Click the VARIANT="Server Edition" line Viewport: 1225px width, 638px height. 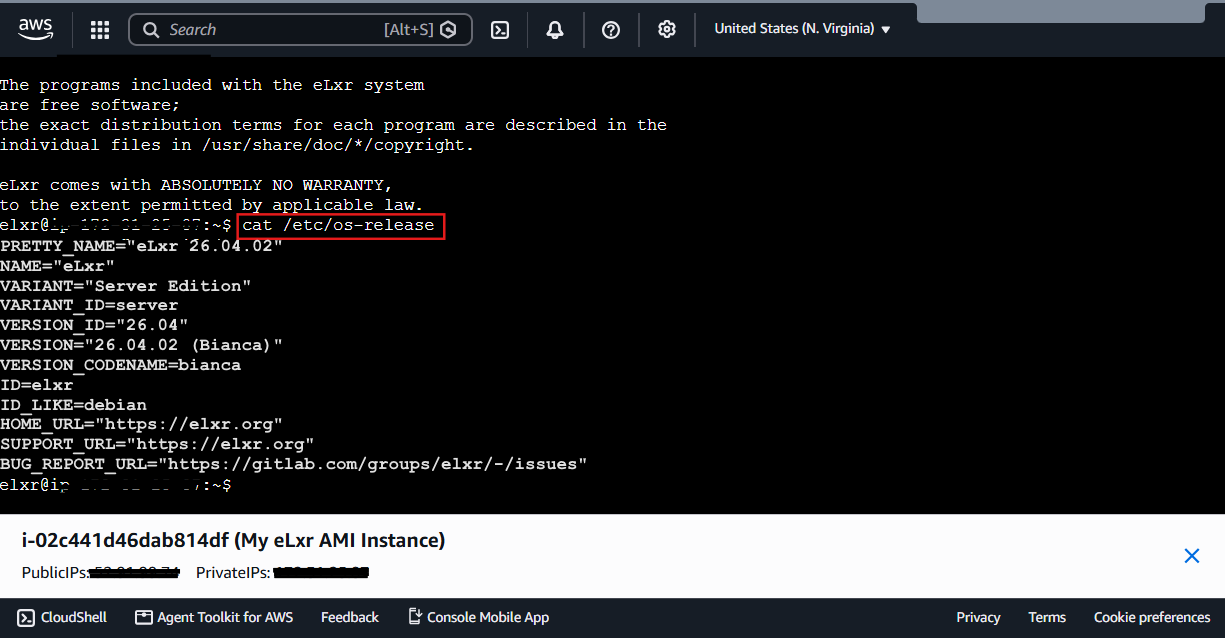[x=125, y=285]
